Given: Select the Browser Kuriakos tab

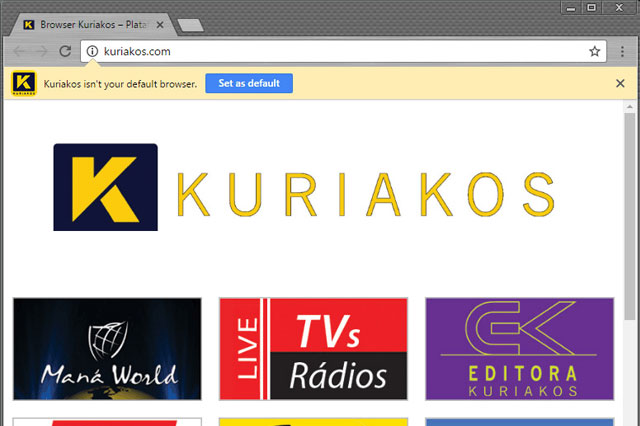Looking at the screenshot, I should click(x=93, y=25).
